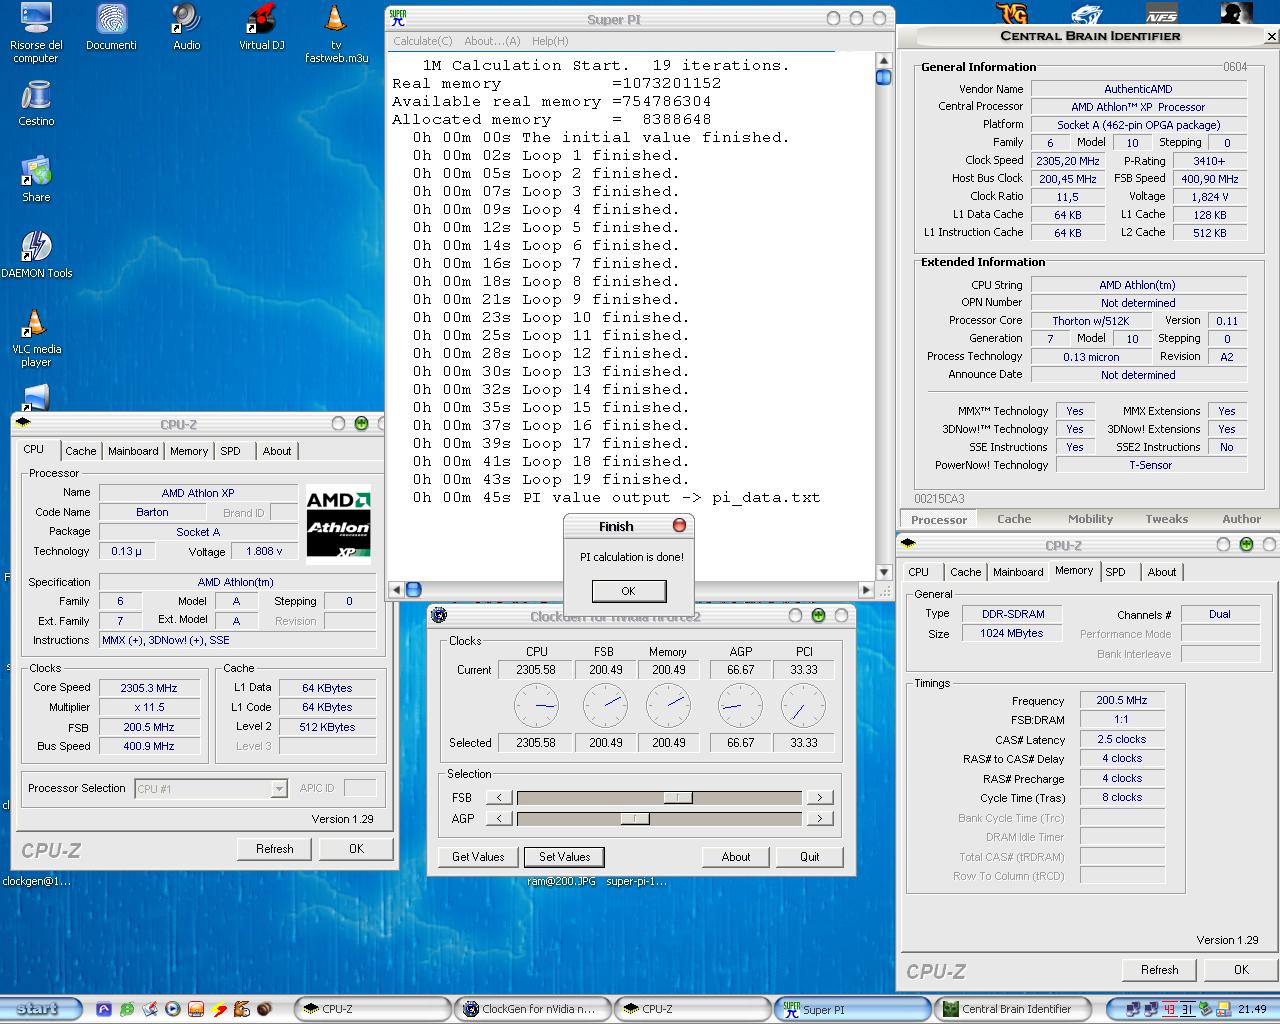Click Refresh in the left CPU-Z window
Screen dimensions: 1280x1024
point(275,849)
